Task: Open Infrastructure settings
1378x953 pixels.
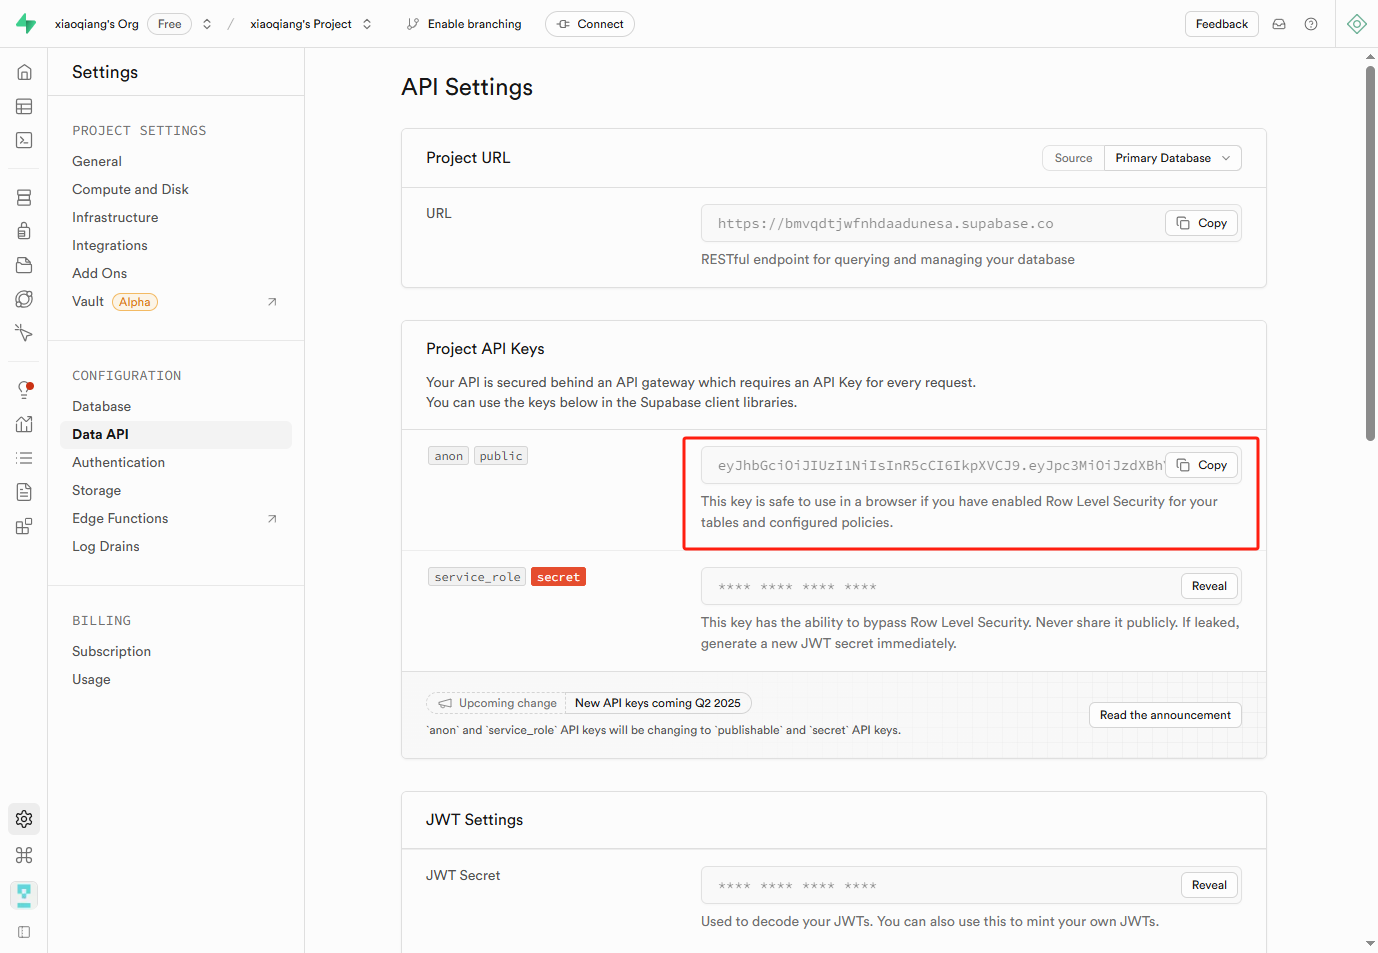Action: pyautogui.click(x=115, y=217)
